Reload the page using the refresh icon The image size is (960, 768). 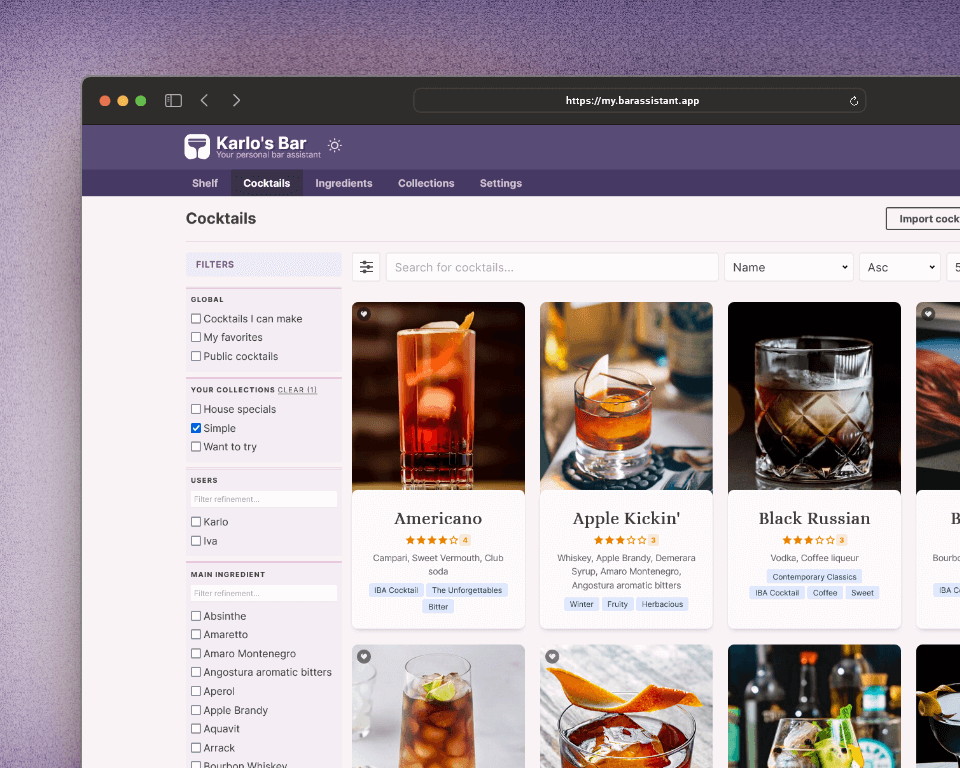[x=853, y=101]
